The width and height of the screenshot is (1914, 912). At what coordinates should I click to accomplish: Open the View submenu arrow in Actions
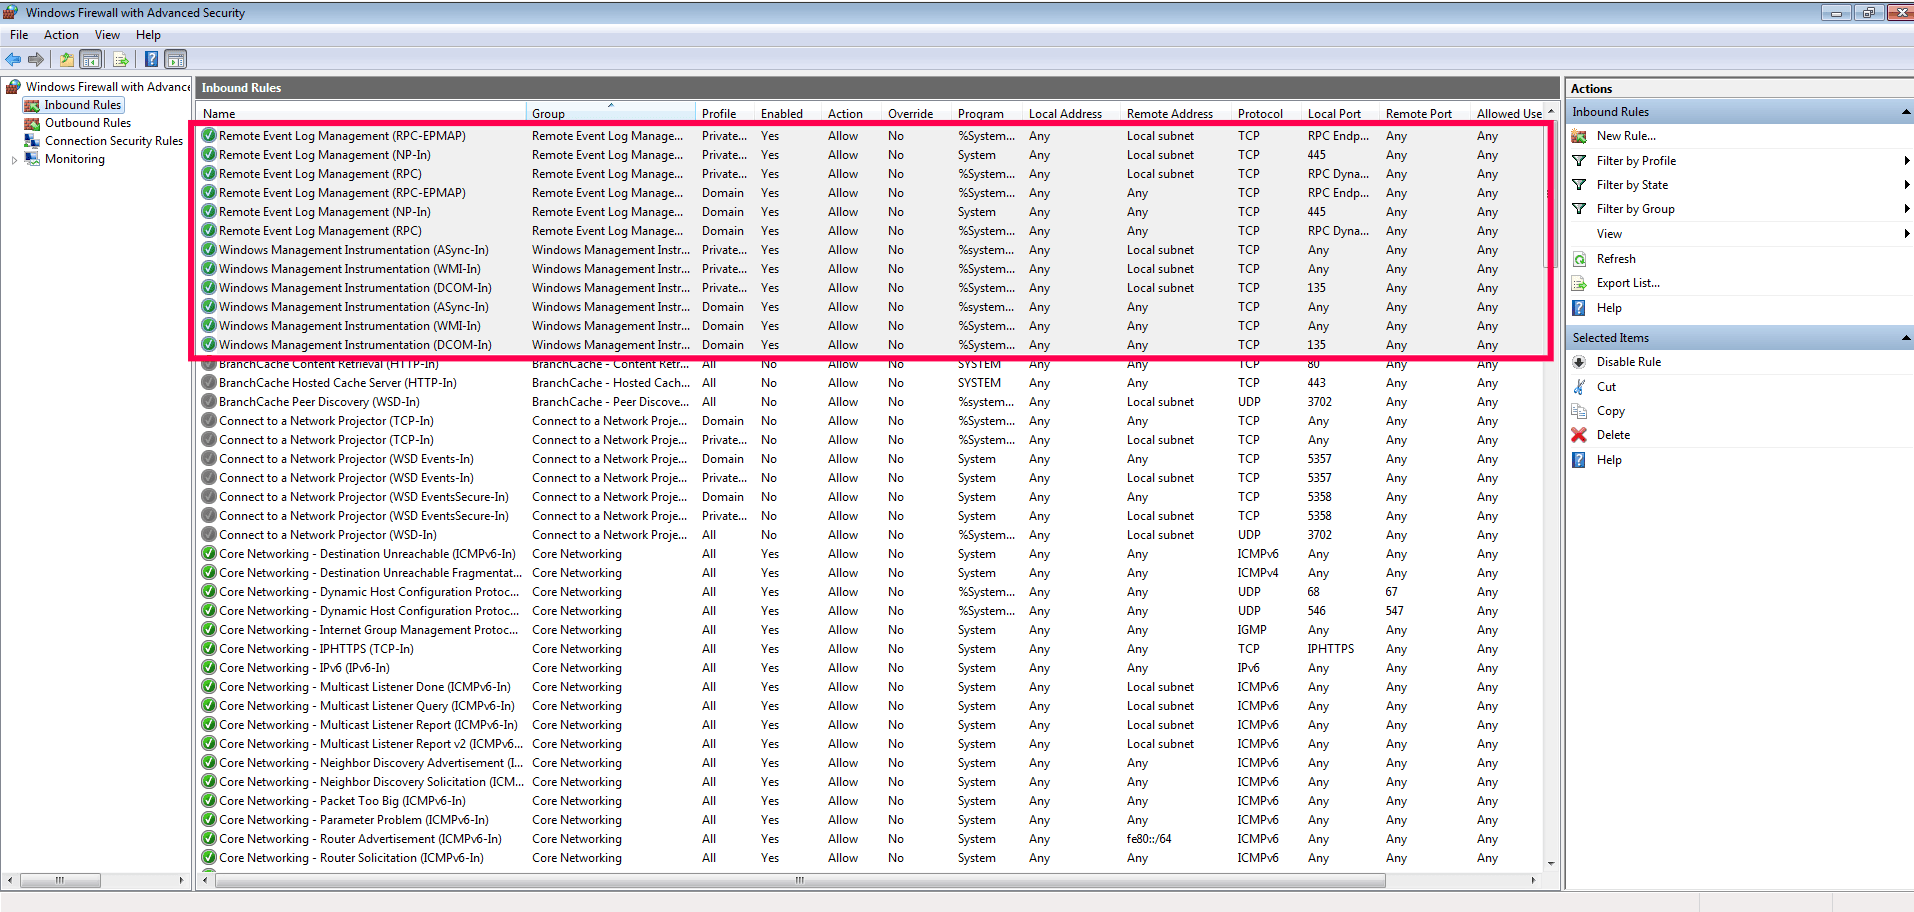[1906, 234]
